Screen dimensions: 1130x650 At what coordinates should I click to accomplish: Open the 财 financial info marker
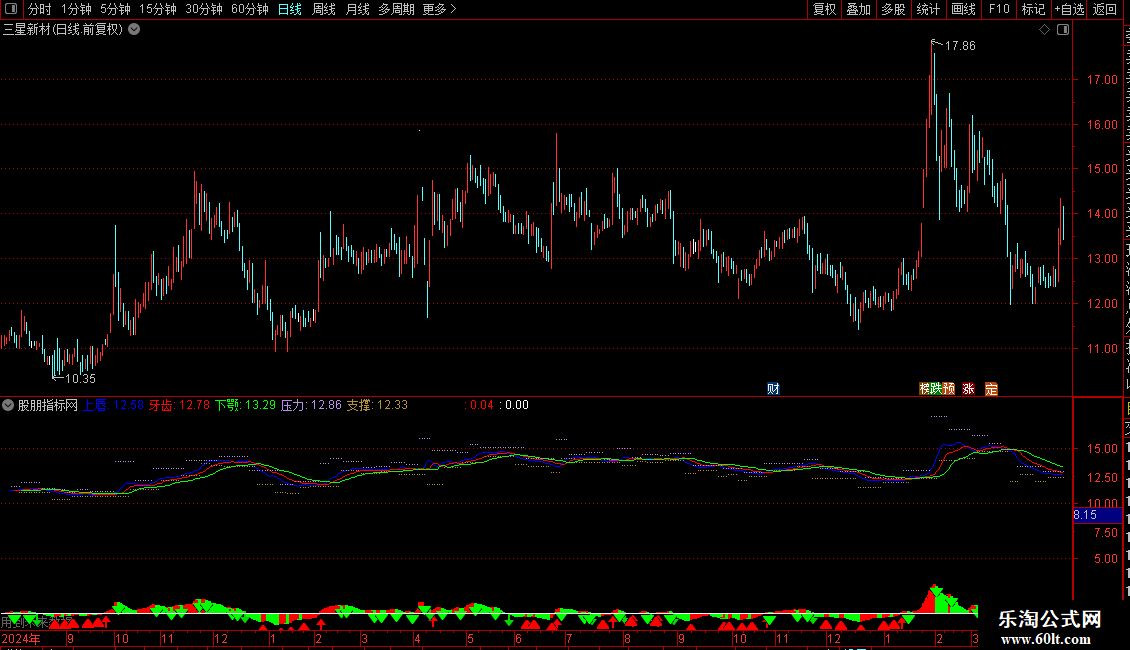point(773,389)
